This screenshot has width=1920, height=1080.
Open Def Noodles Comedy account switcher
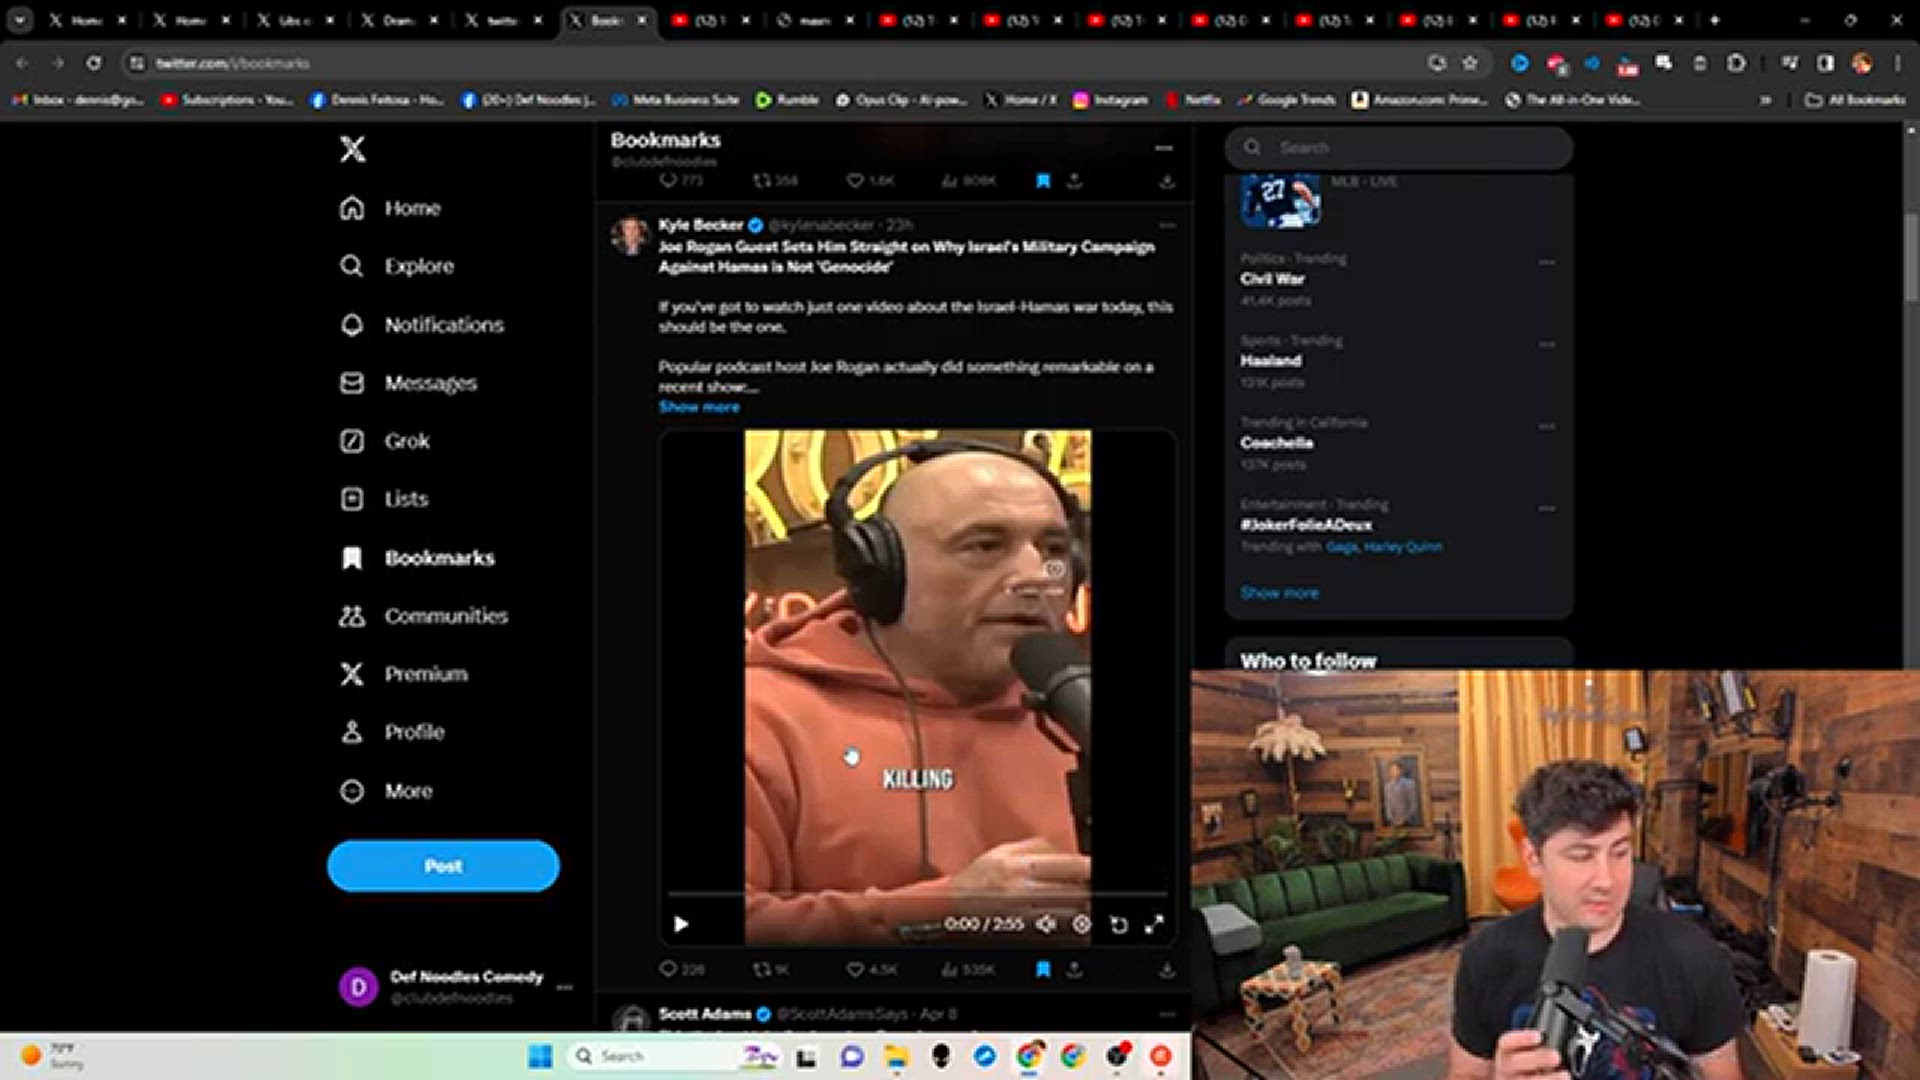(x=456, y=987)
